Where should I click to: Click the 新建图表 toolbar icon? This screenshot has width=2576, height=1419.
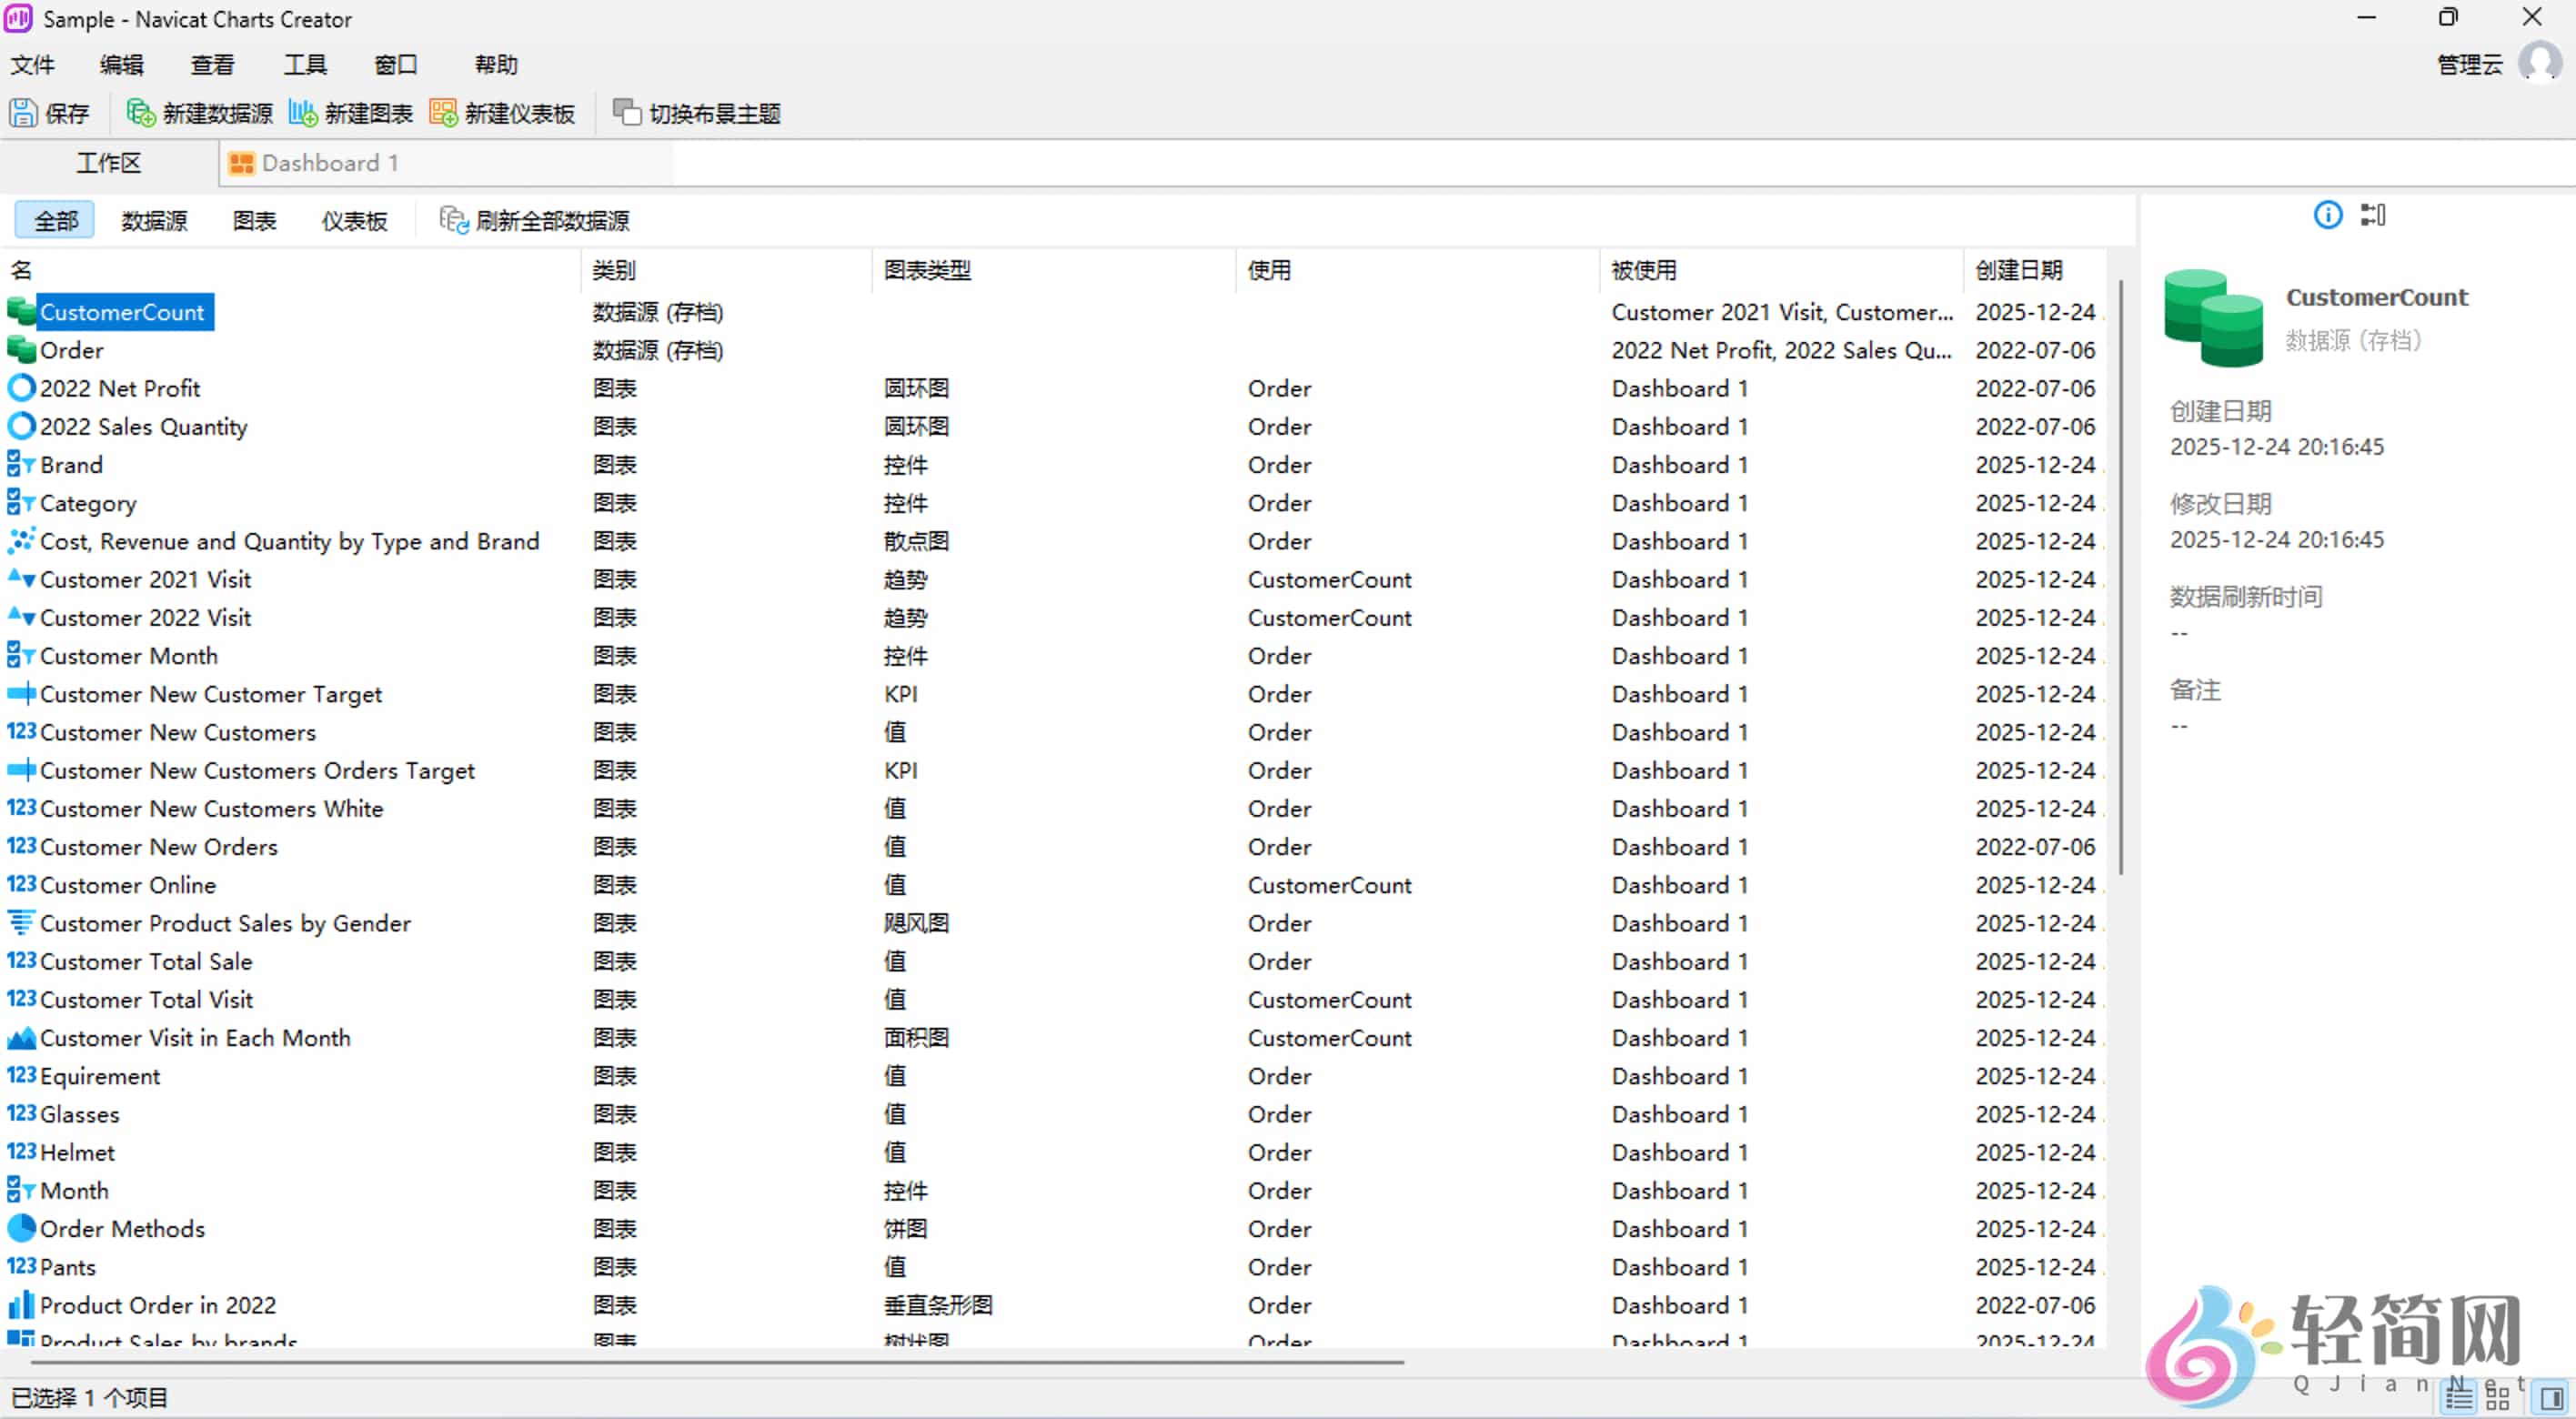pos(302,112)
